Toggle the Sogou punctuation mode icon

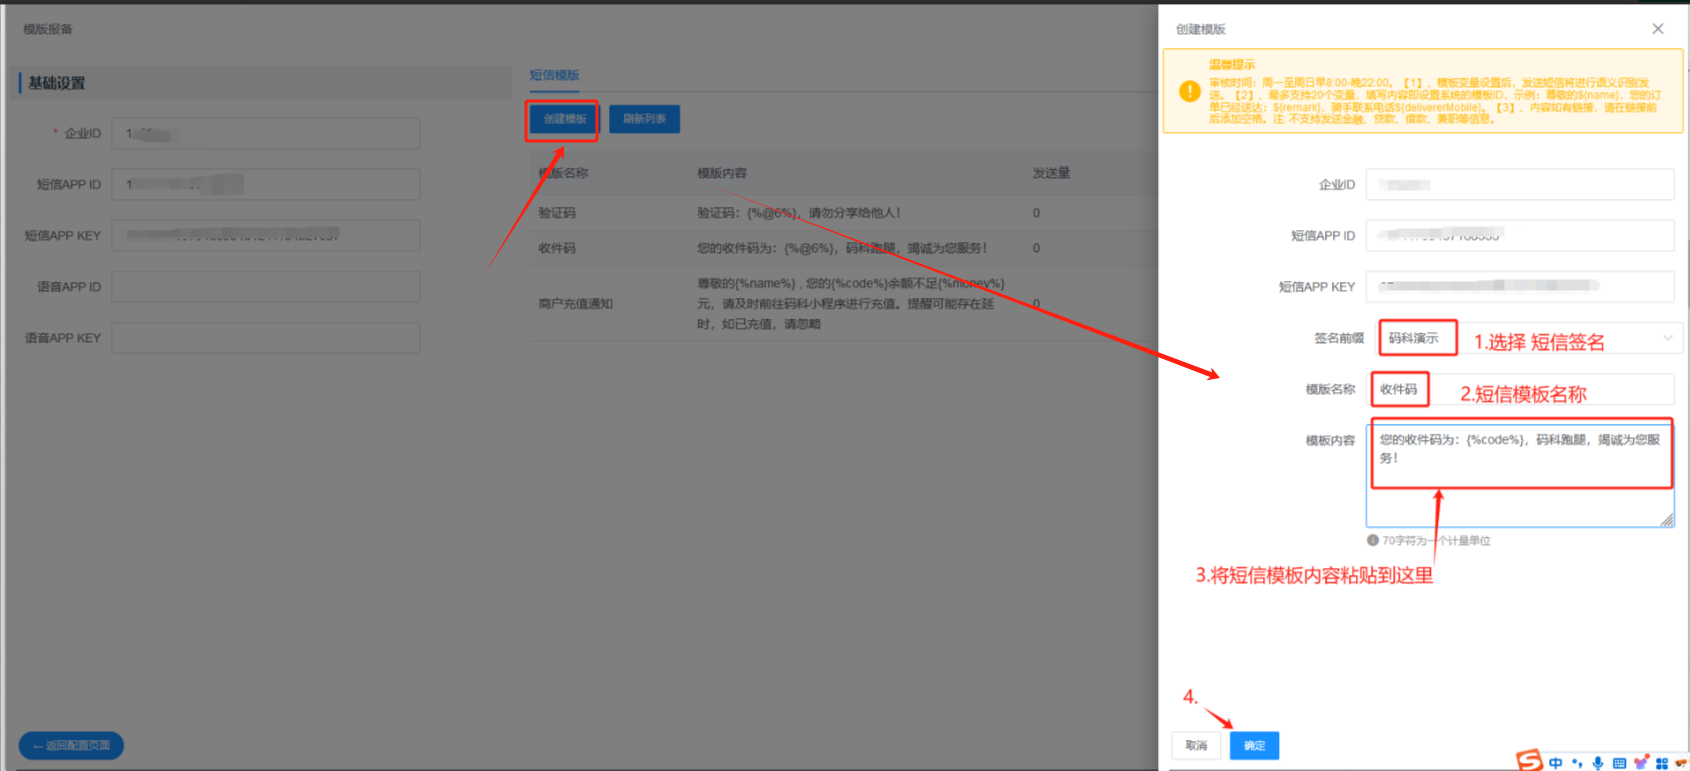click(x=1577, y=763)
